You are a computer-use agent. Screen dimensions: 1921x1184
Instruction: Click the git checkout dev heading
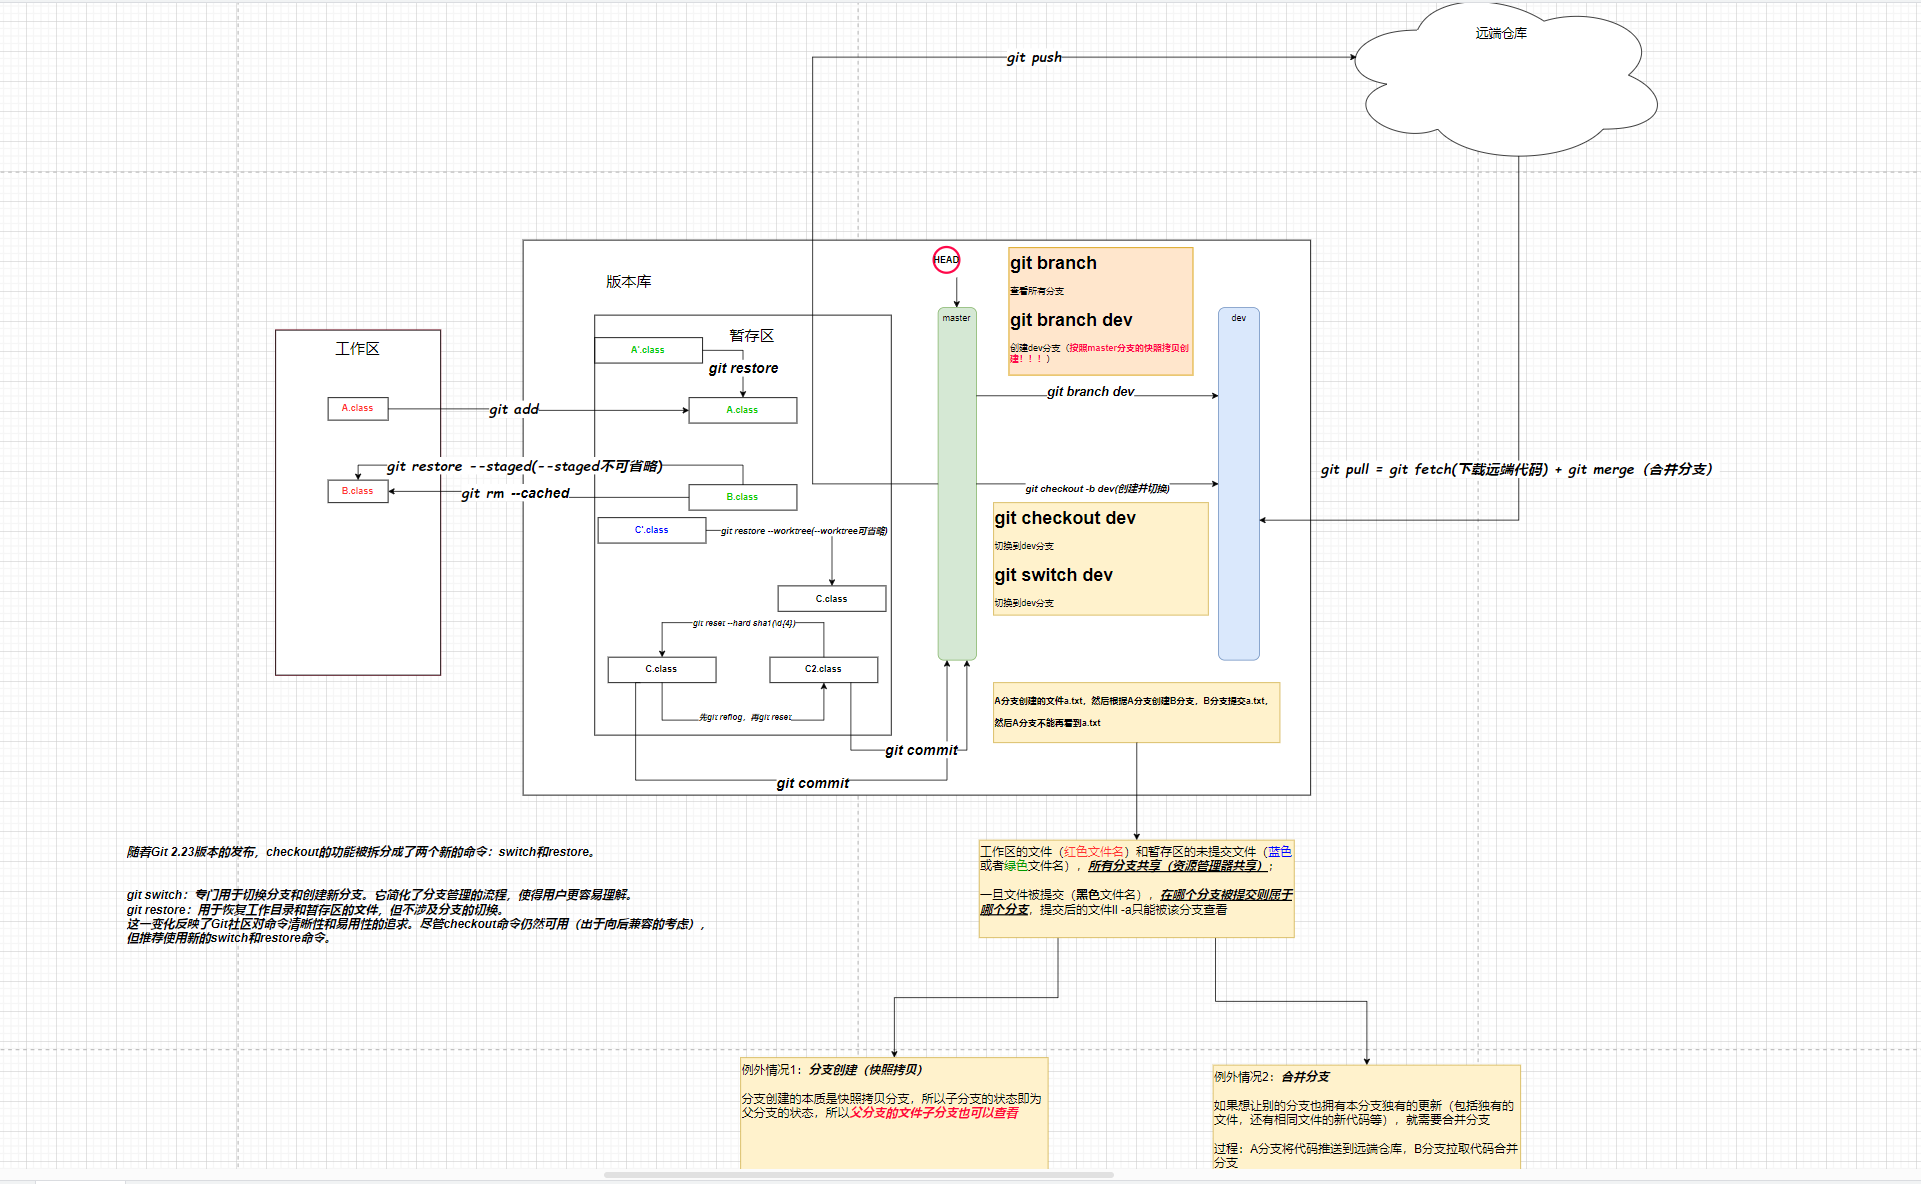coord(1065,518)
